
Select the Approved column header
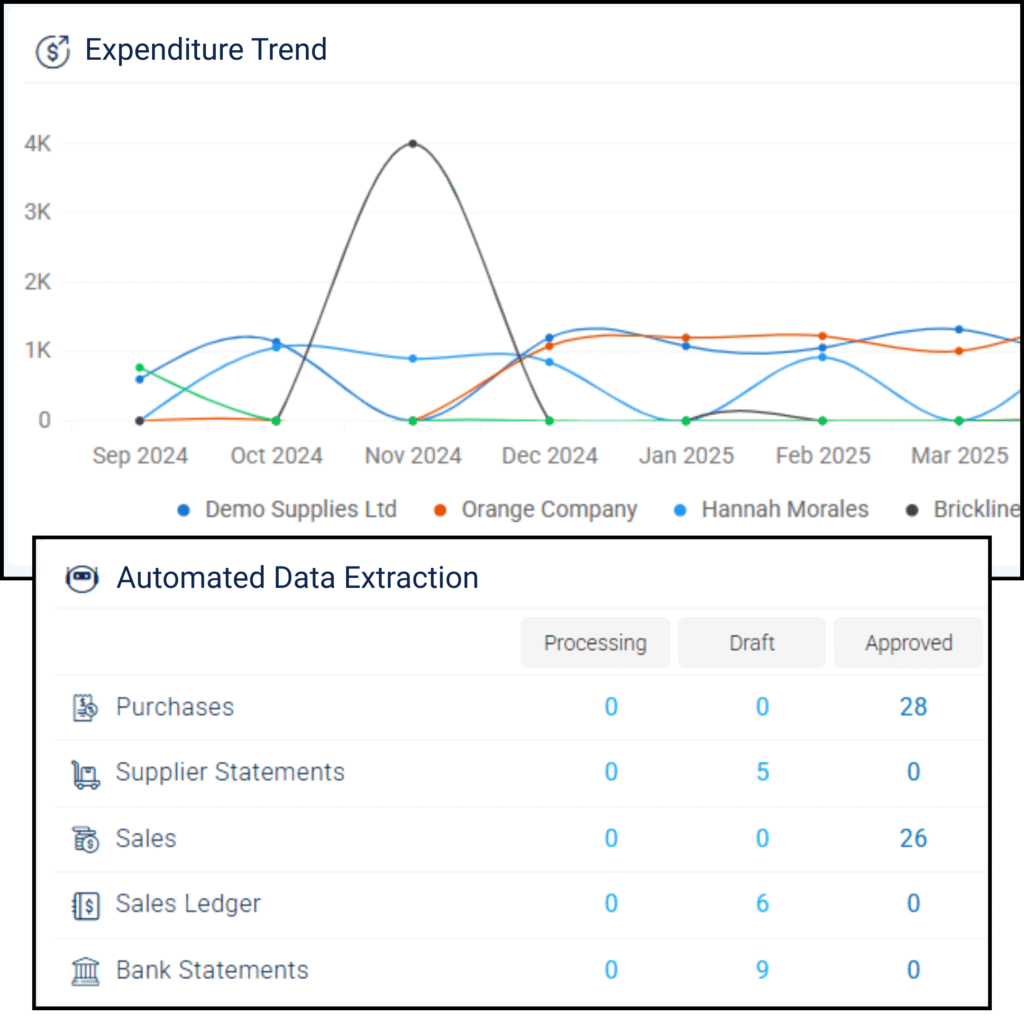[908, 643]
